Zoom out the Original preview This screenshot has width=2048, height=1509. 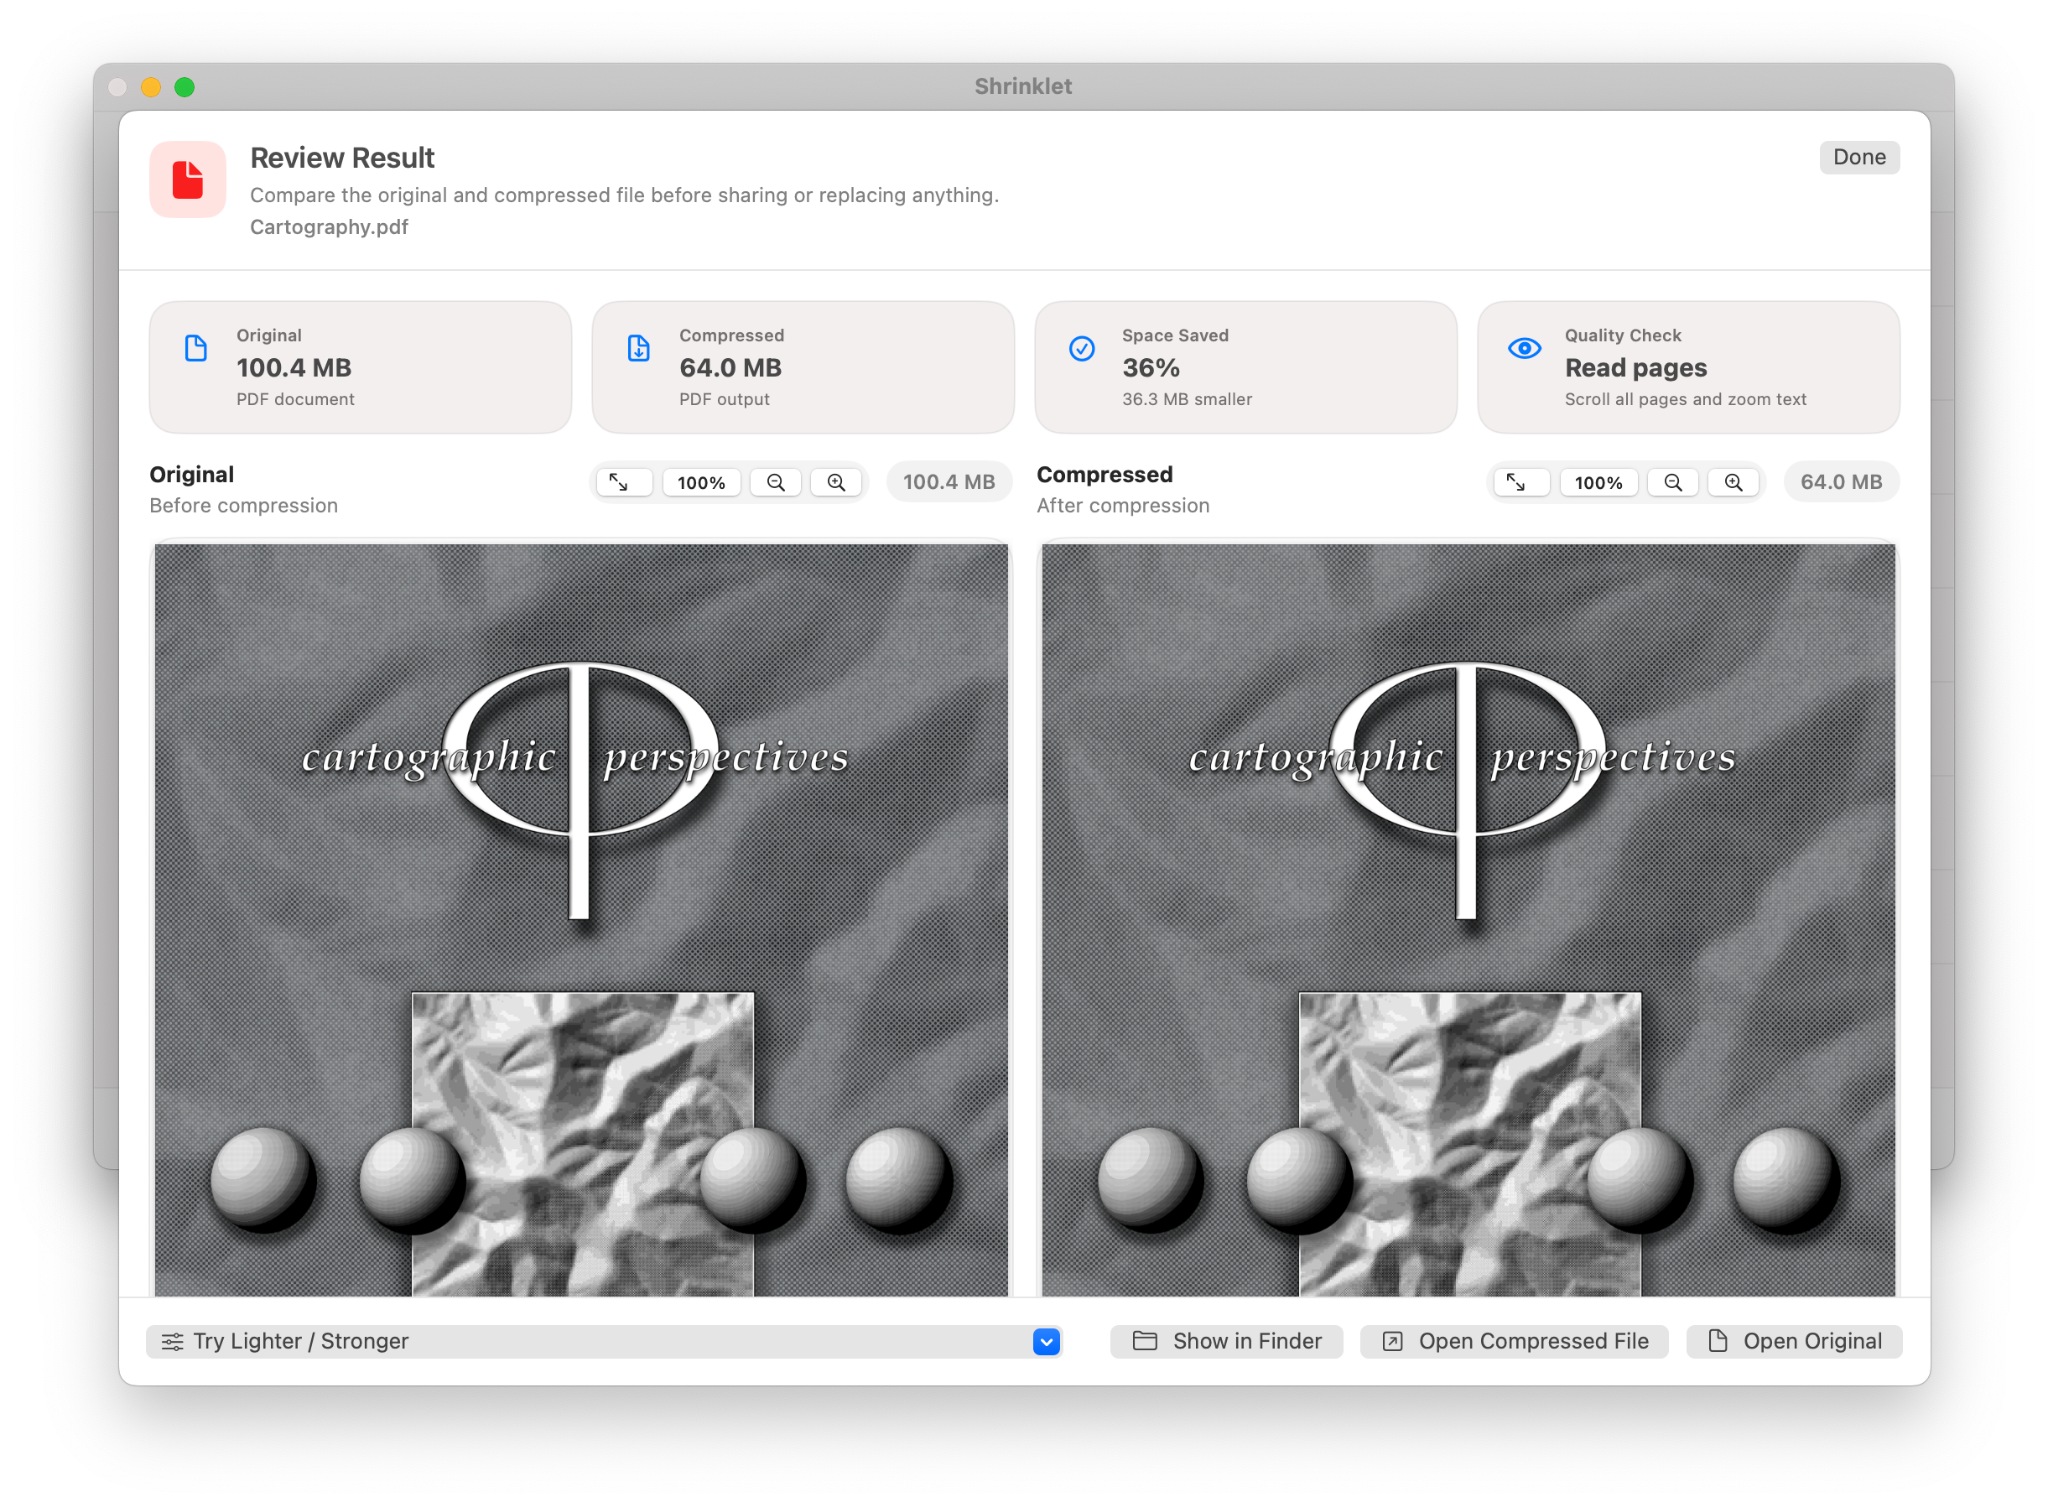pyautogui.click(x=775, y=482)
